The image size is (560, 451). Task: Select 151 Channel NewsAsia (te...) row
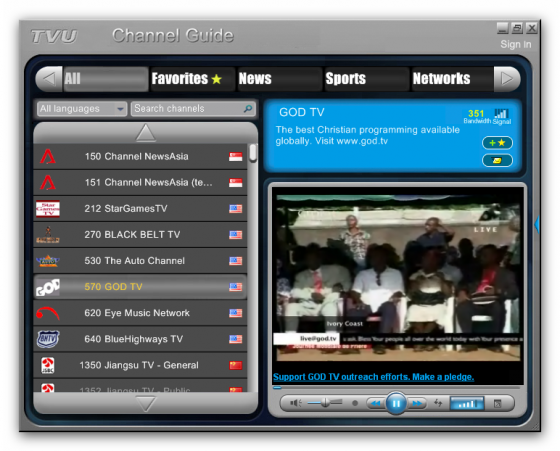pos(140,182)
